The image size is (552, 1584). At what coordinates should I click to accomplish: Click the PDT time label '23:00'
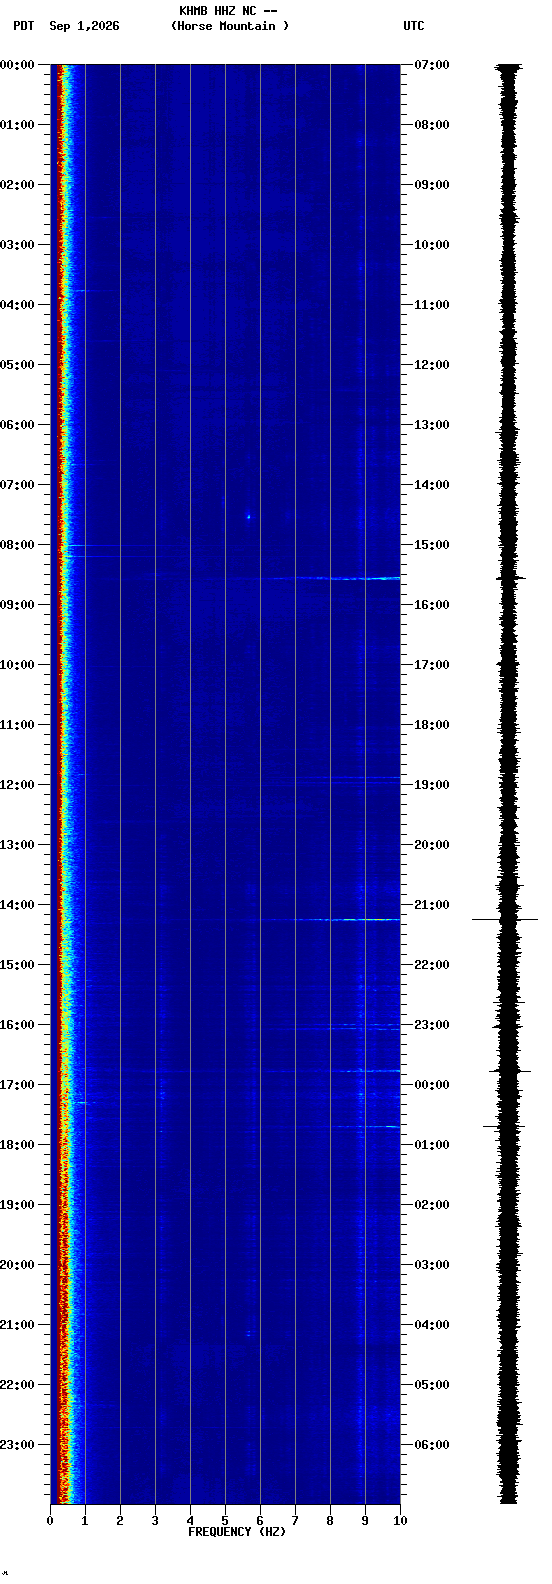[x=17, y=1445]
